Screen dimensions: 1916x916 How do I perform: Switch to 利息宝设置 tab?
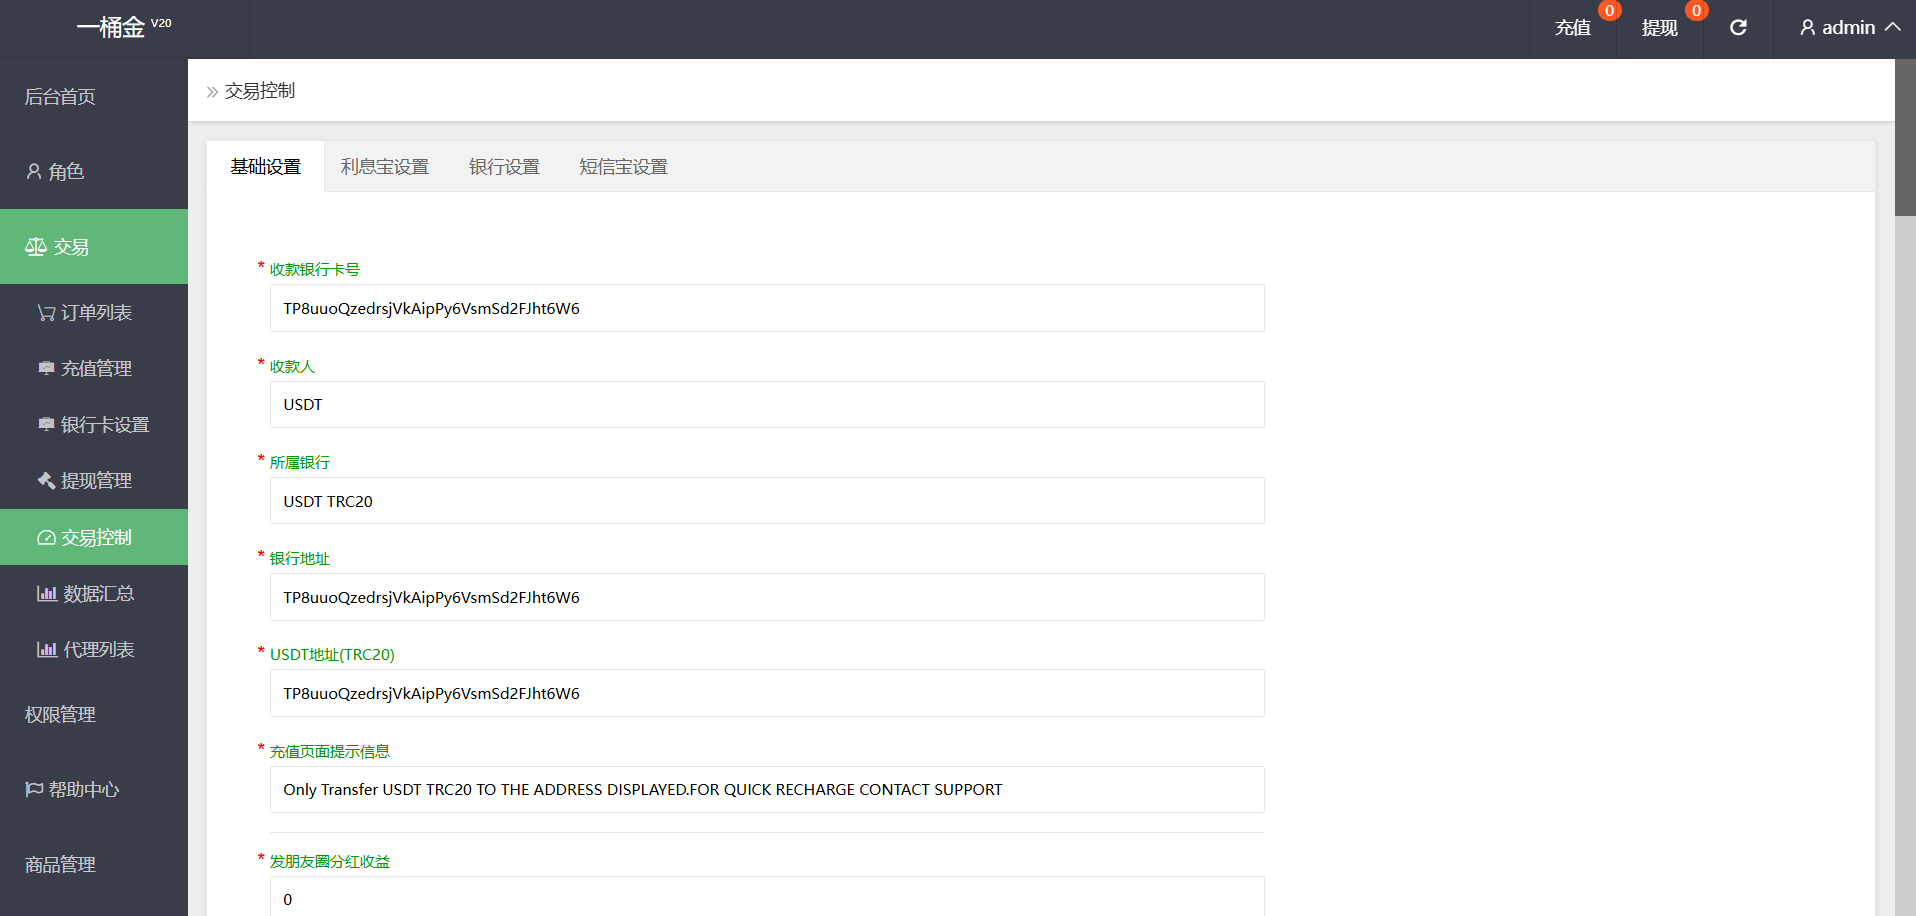[x=385, y=167]
